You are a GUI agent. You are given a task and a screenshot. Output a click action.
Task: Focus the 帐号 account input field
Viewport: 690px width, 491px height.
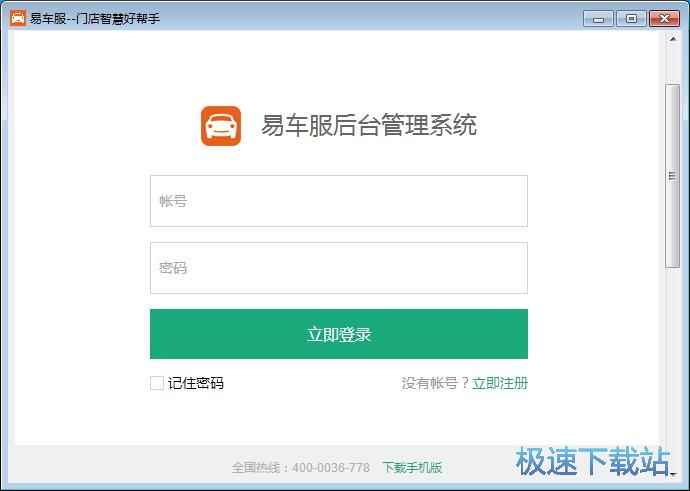click(339, 201)
